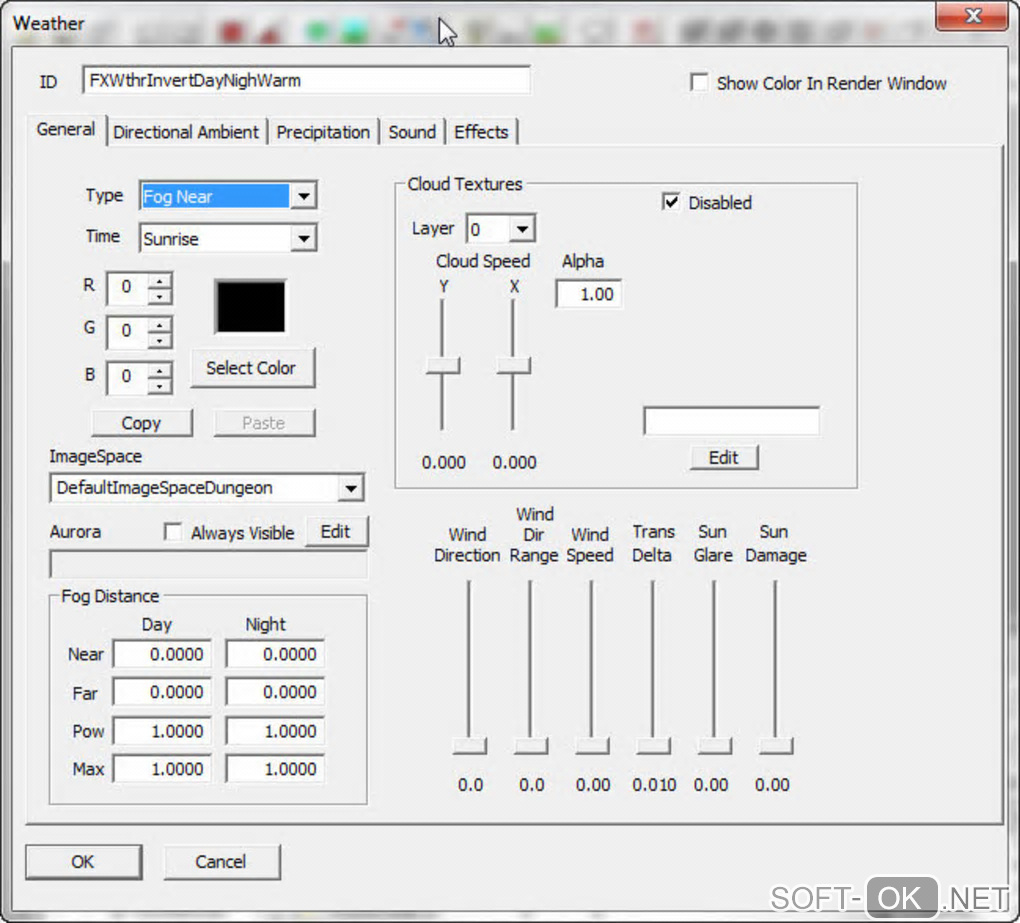
Task: Switch to the Directional Ambient tab
Action: (186, 132)
